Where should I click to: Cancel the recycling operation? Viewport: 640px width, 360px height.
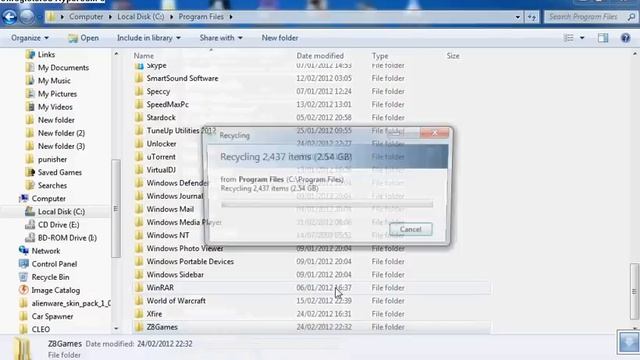point(411,229)
